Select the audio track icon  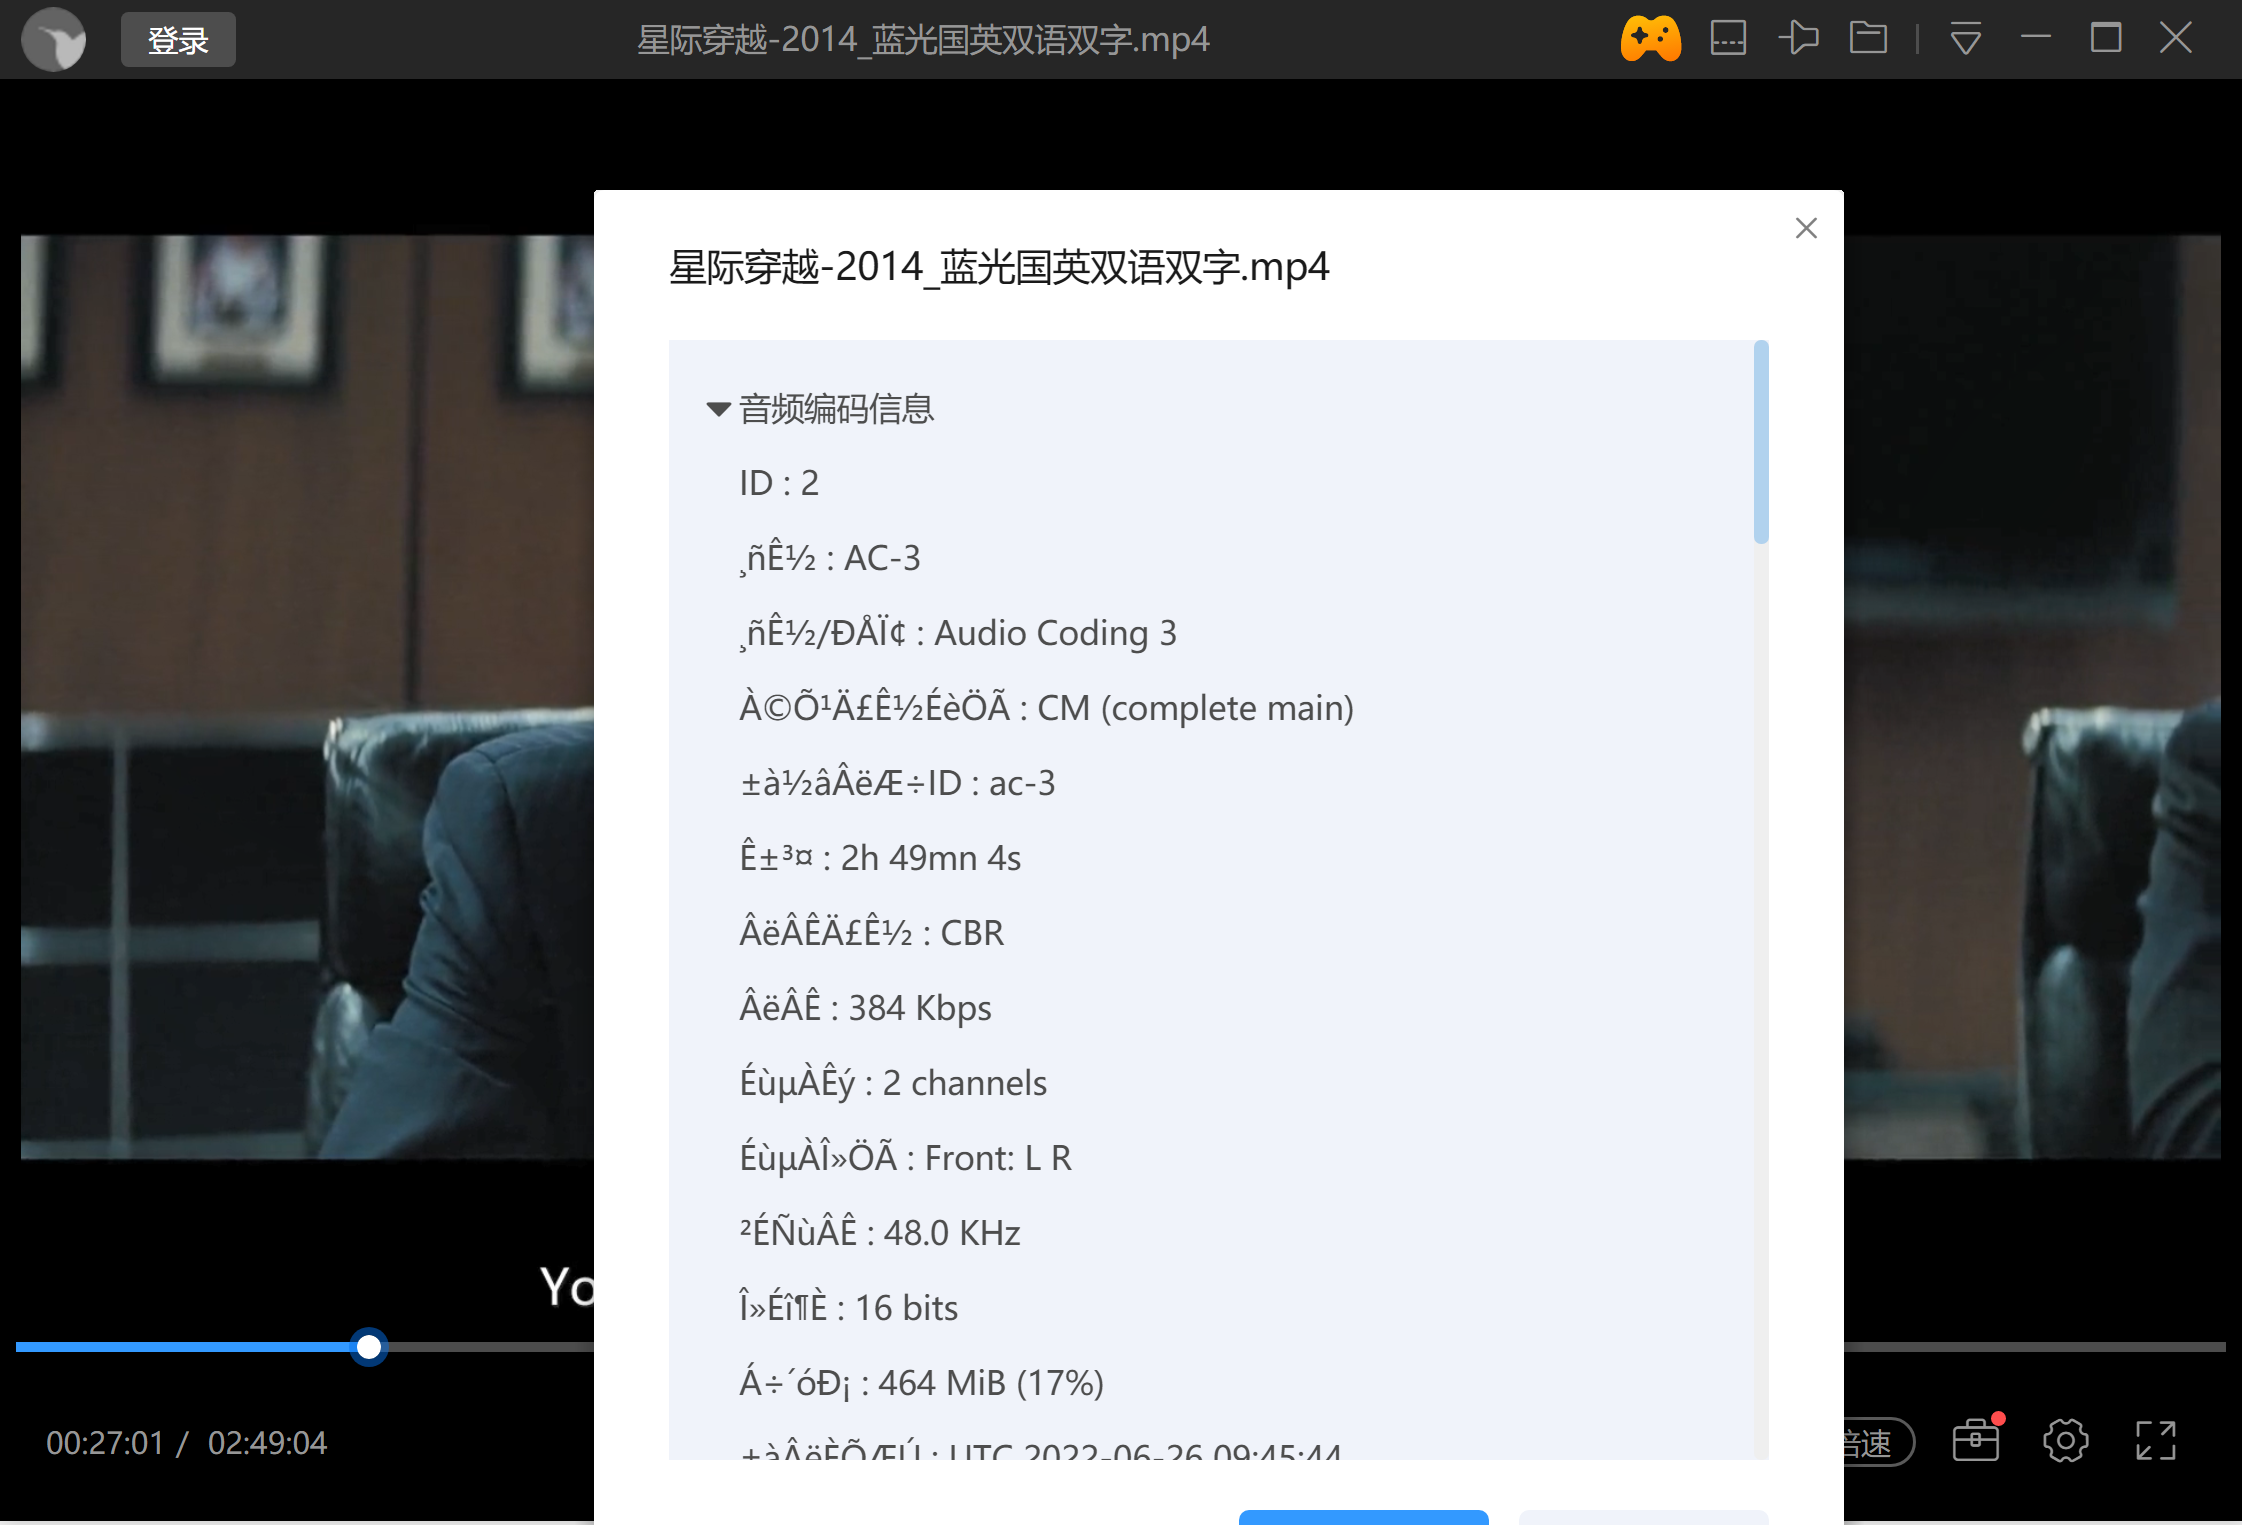coord(1798,39)
